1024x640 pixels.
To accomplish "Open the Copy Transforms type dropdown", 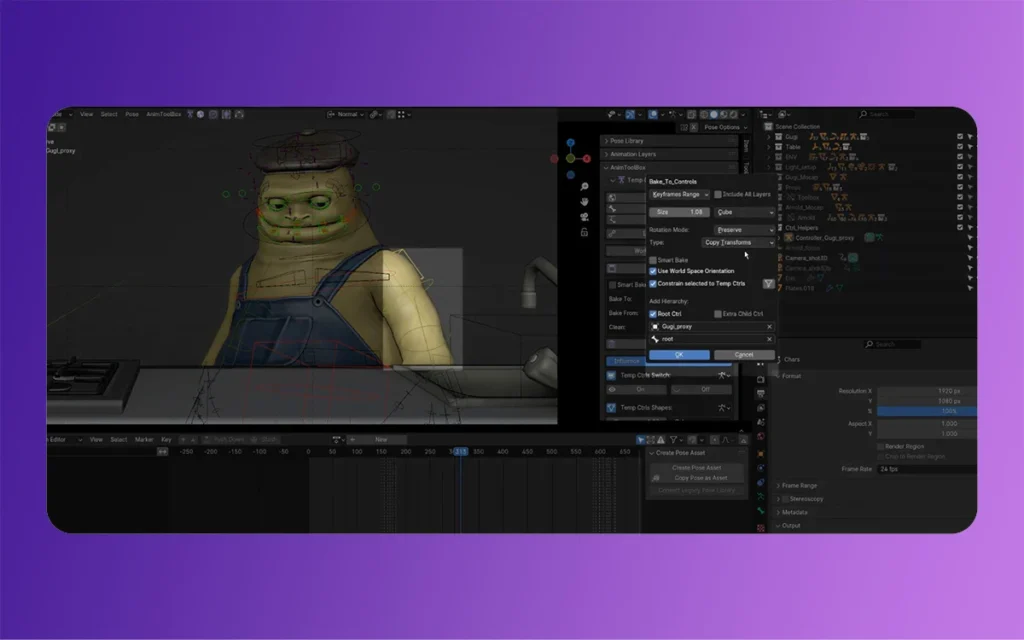I will pyautogui.click(x=739, y=242).
